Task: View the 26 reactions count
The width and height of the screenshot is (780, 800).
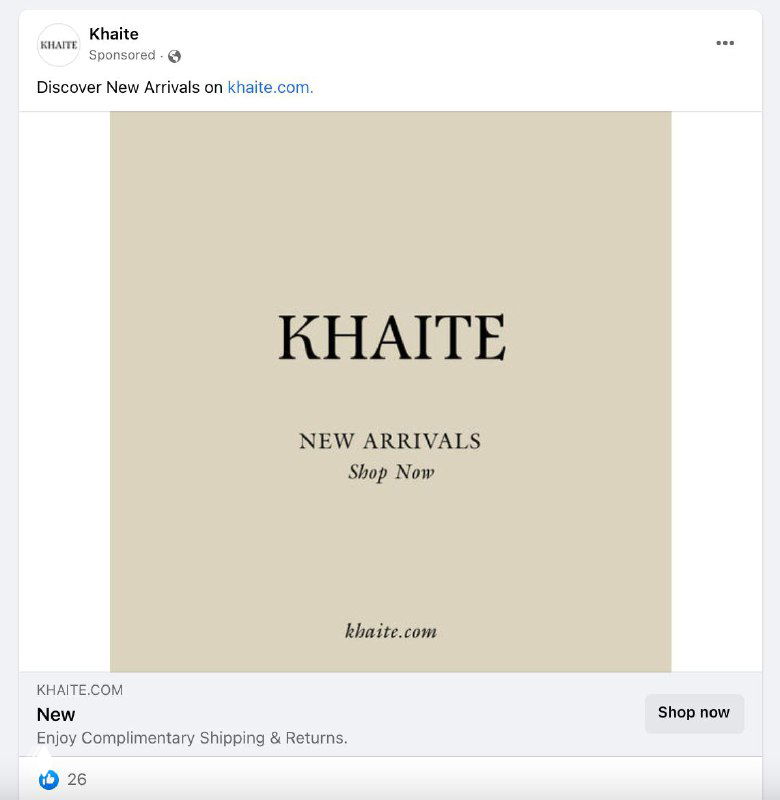Action: 77,779
